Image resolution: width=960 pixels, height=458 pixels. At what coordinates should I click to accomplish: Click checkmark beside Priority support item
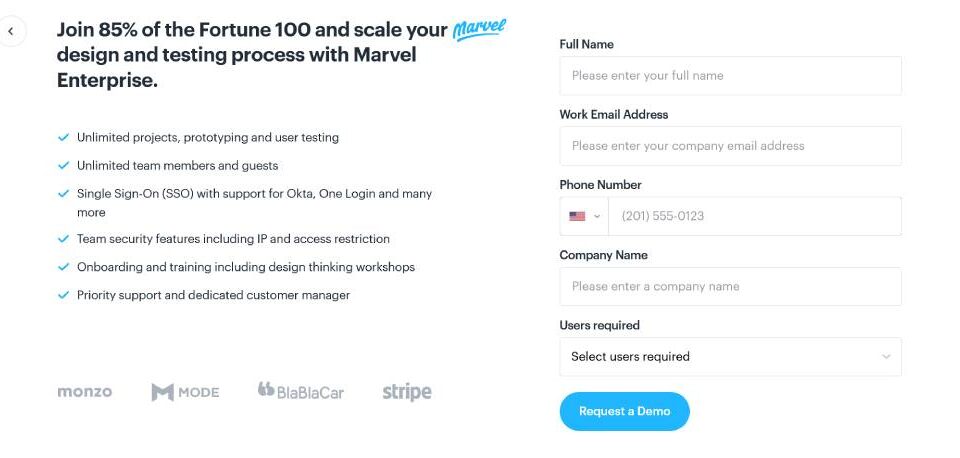pyautogui.click(x=64, y=295)
